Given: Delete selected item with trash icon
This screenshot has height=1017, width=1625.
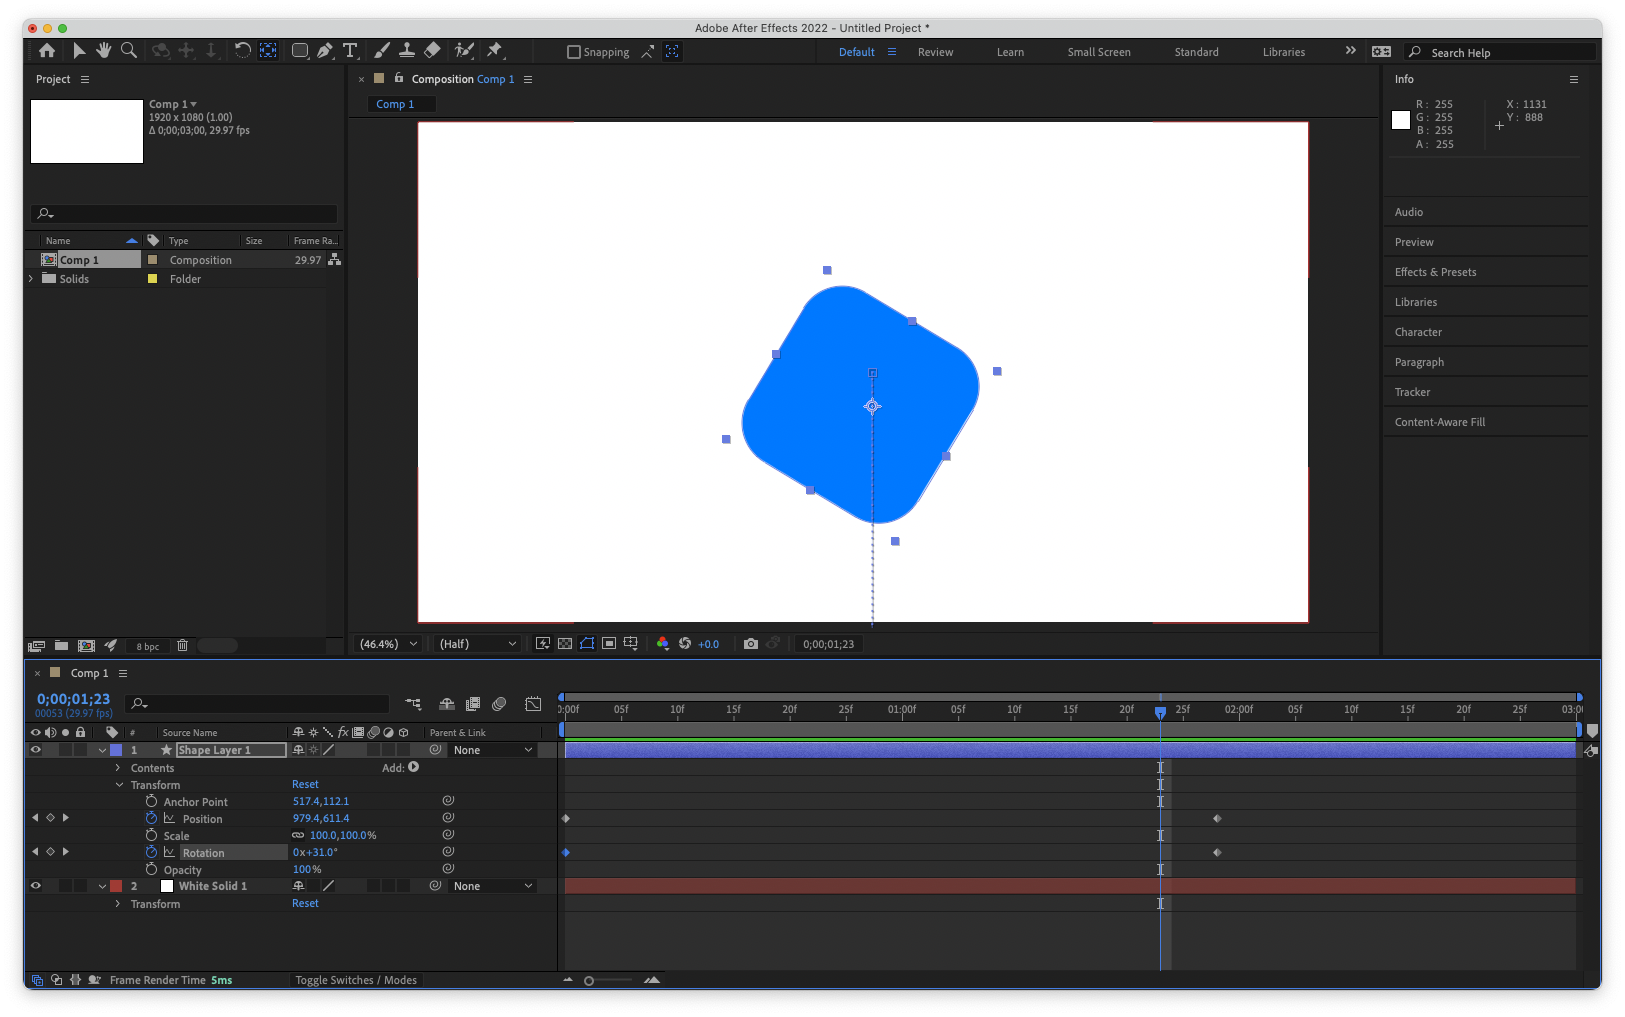Looking at the screenshot, I should coord(182,646).
